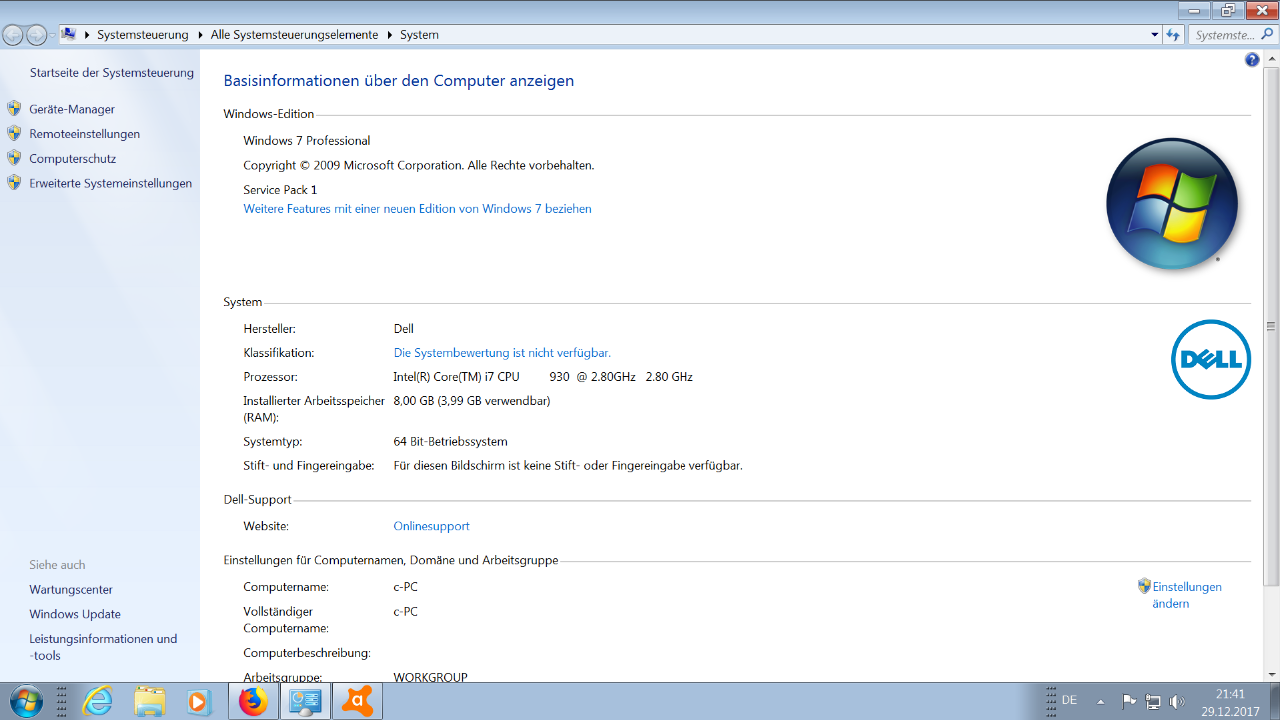Screen dimensions: 1280x720
Task: Click the Remoteeinstellungen shield icon
Action: pyautogui.click(x=13, y=133)
